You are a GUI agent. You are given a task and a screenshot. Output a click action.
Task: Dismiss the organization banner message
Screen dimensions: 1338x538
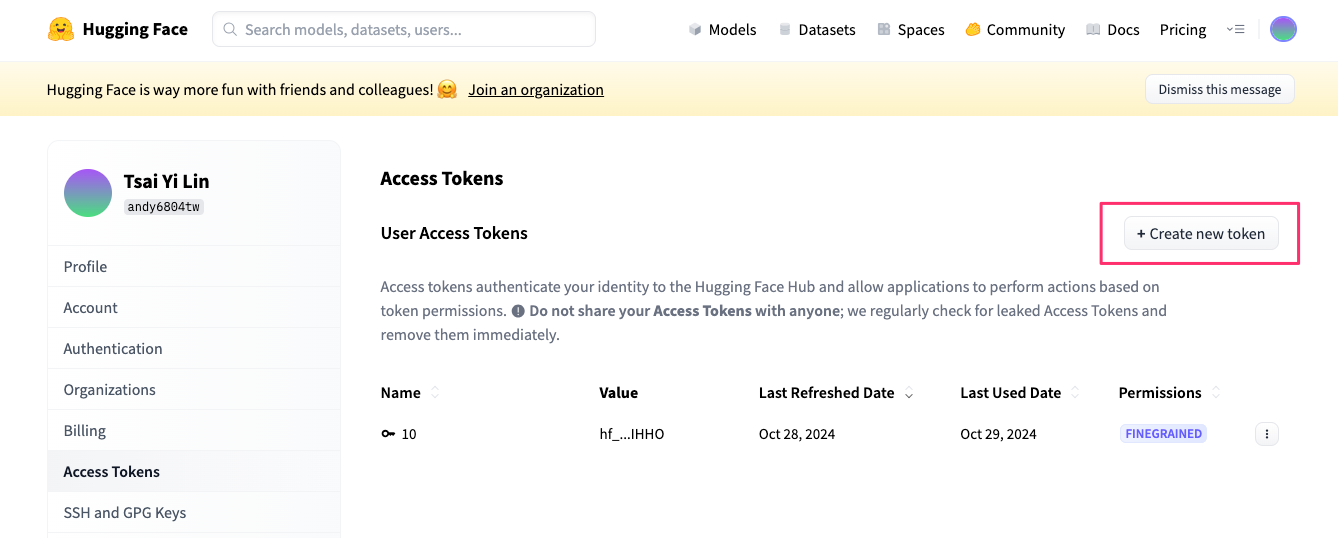pos(1219,89)
